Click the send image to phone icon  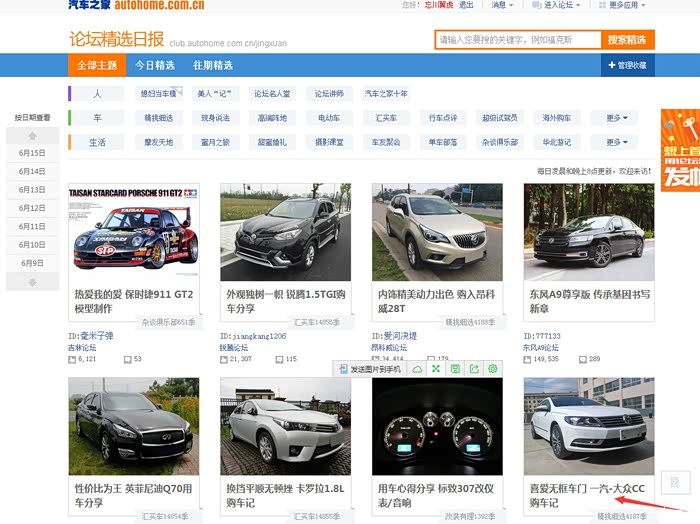[x=344, y=369]
